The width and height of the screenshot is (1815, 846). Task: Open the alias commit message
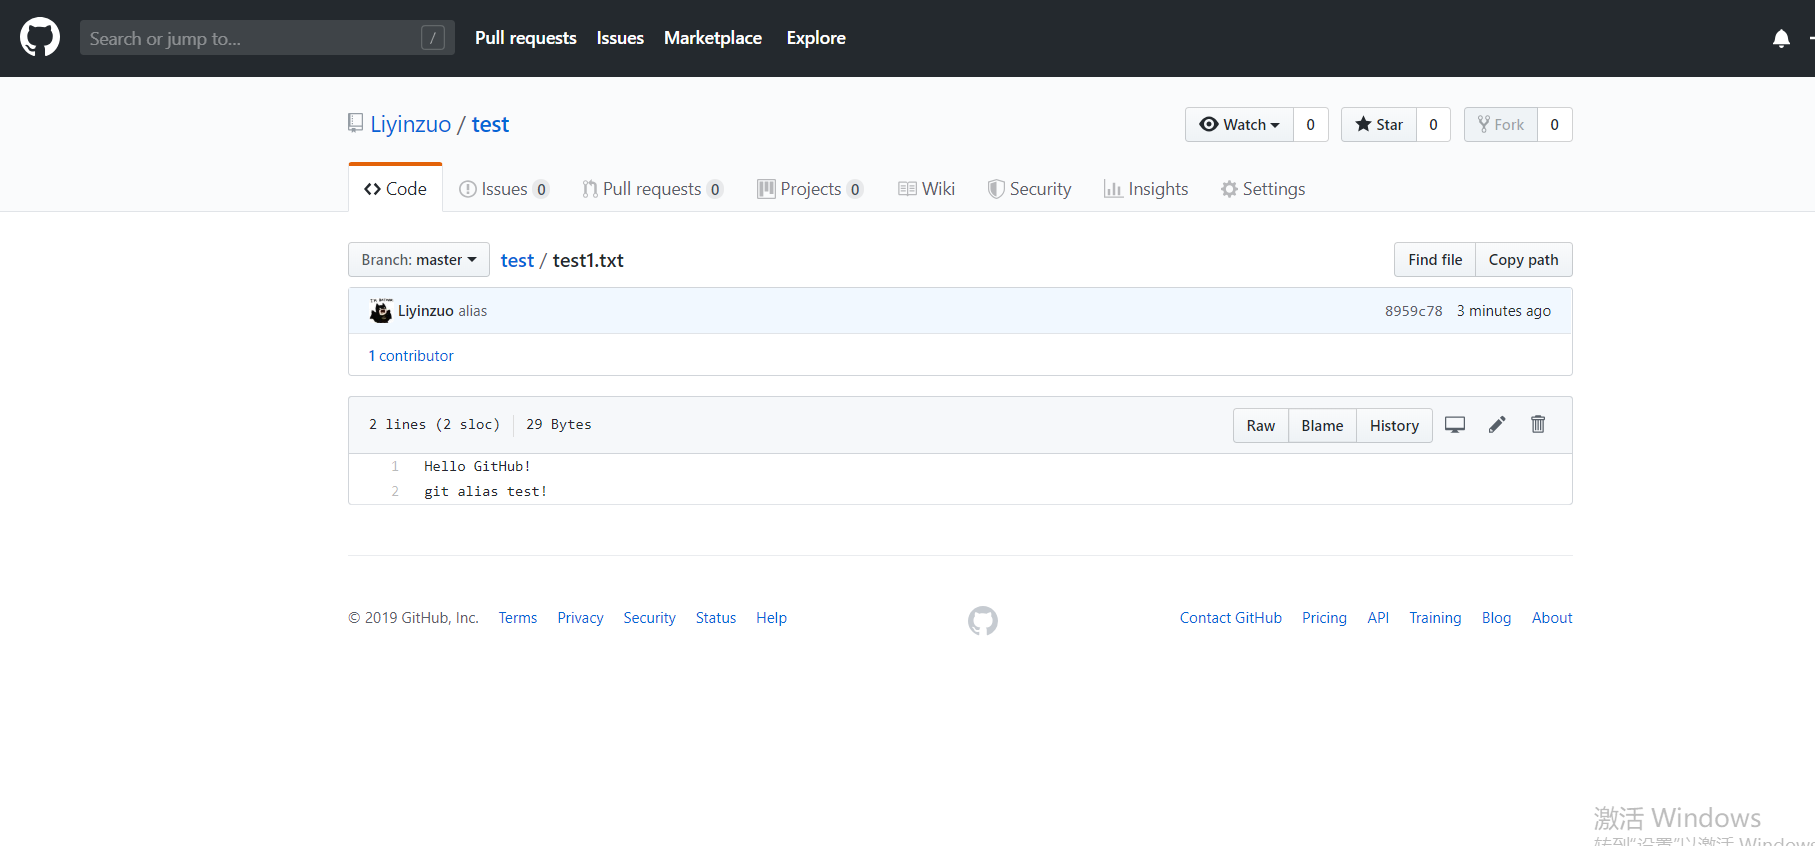pos(473,311)
